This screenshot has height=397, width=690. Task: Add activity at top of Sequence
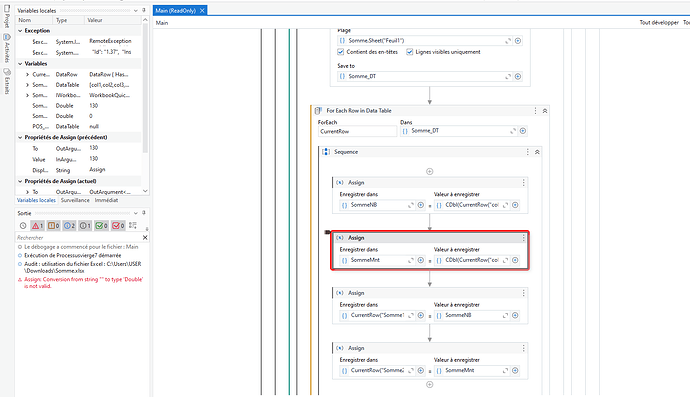coord(429,171)
